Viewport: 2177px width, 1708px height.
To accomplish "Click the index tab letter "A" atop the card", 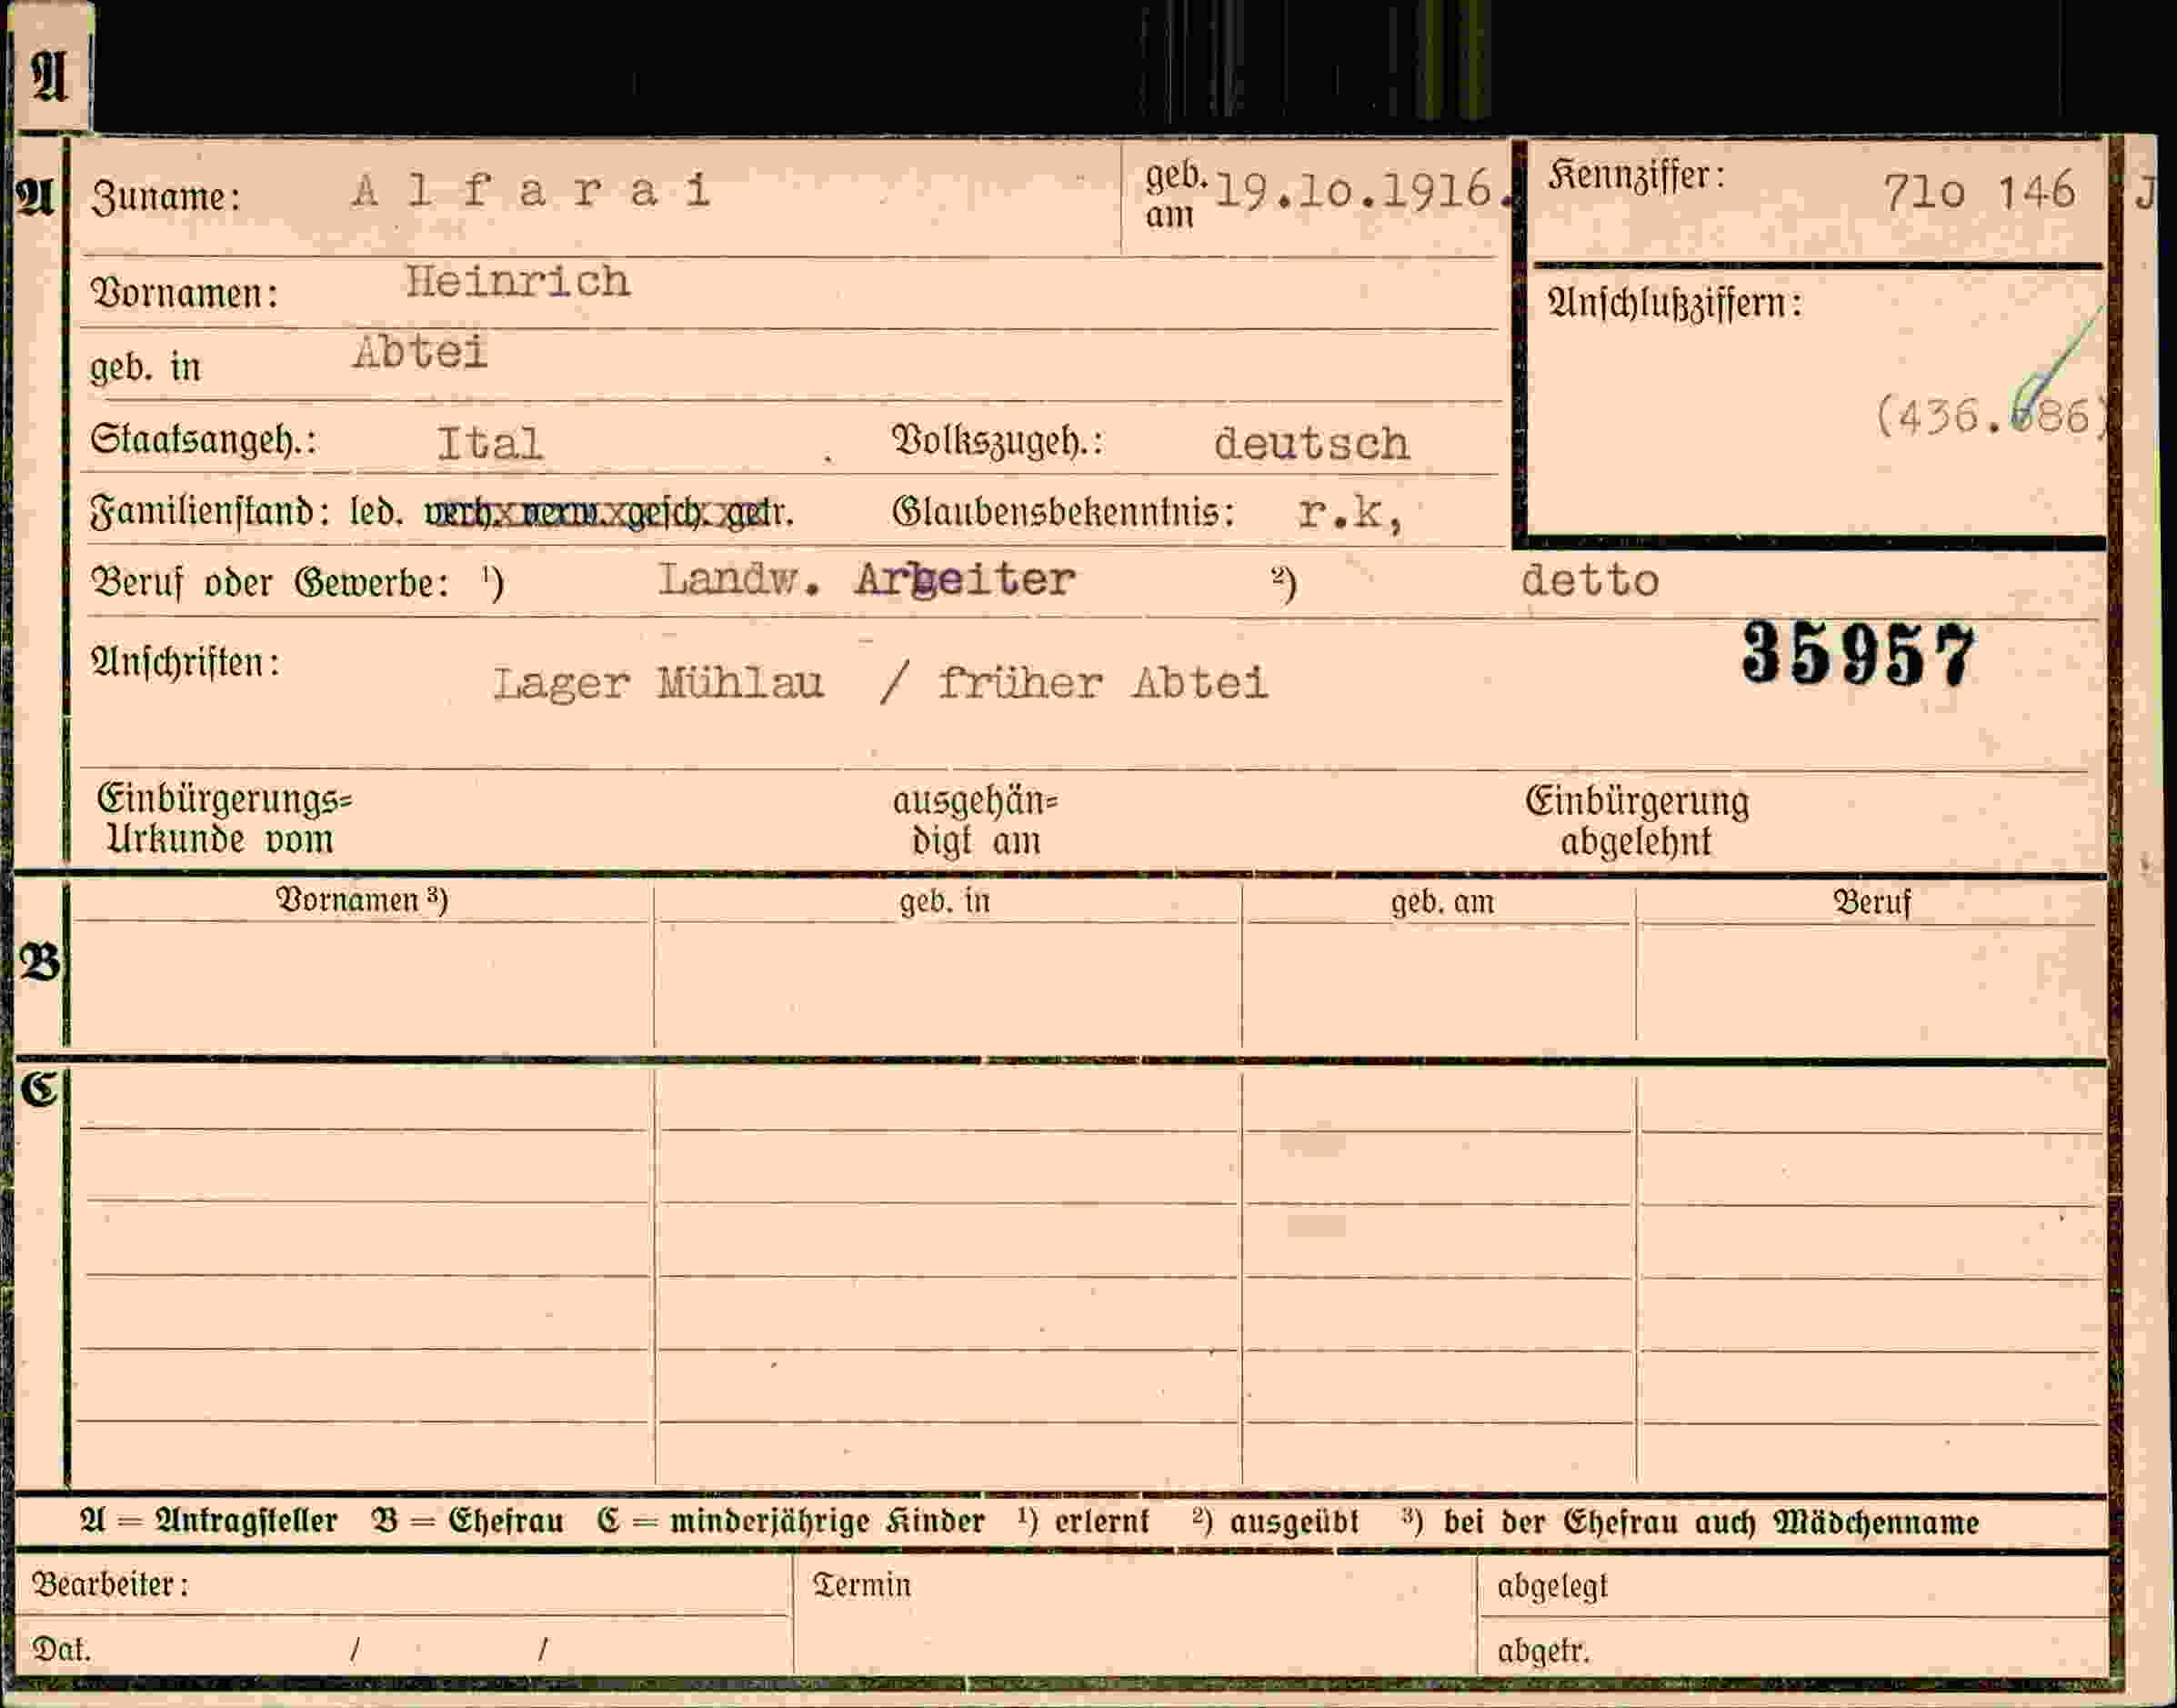I will click(x=49, y=77).
